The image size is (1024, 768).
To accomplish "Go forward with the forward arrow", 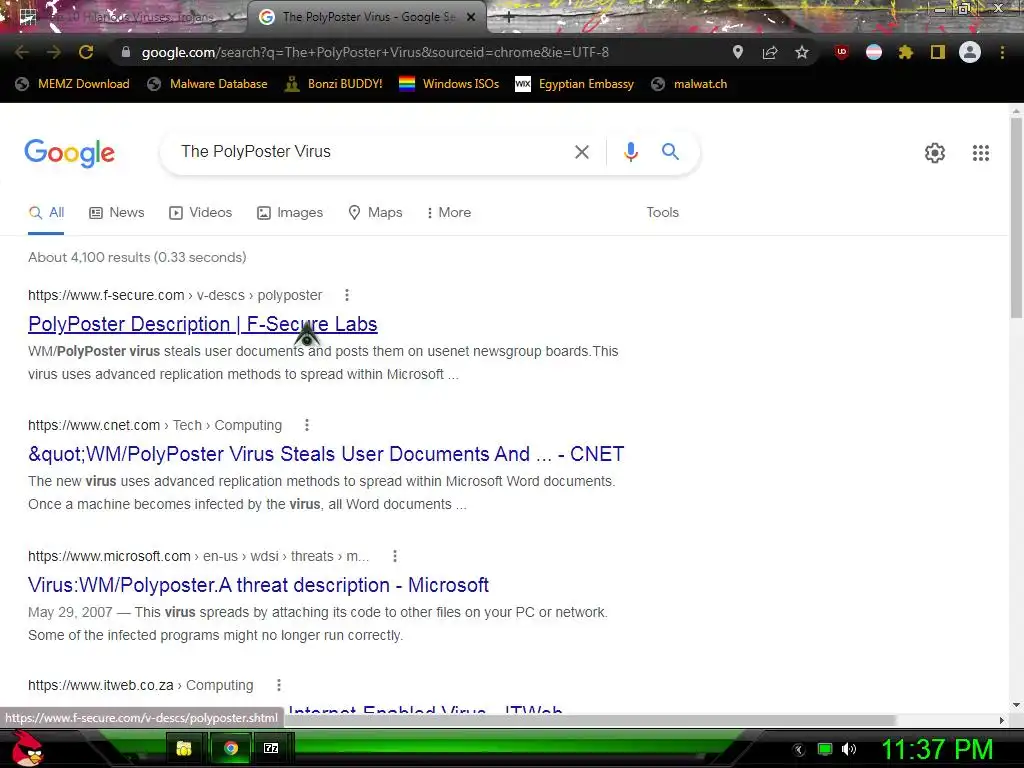I will tap(54, 52).
